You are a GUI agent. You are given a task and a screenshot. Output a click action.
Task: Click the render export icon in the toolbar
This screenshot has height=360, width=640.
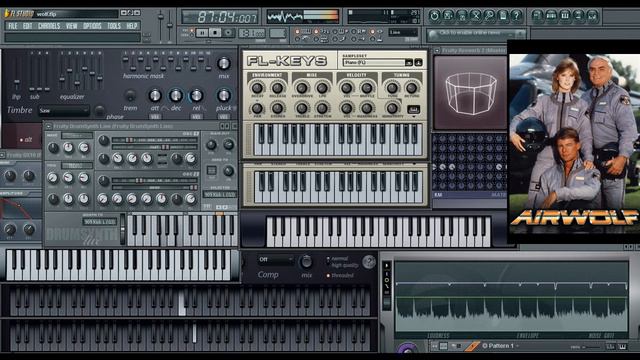[x=462, y=16]
